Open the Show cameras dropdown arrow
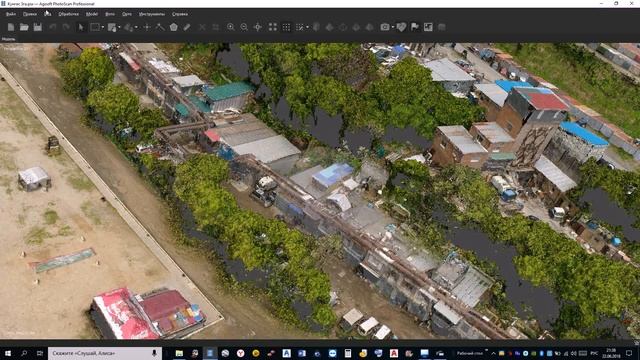Screen dimensions: 640x360 click(x=392, y=27)
